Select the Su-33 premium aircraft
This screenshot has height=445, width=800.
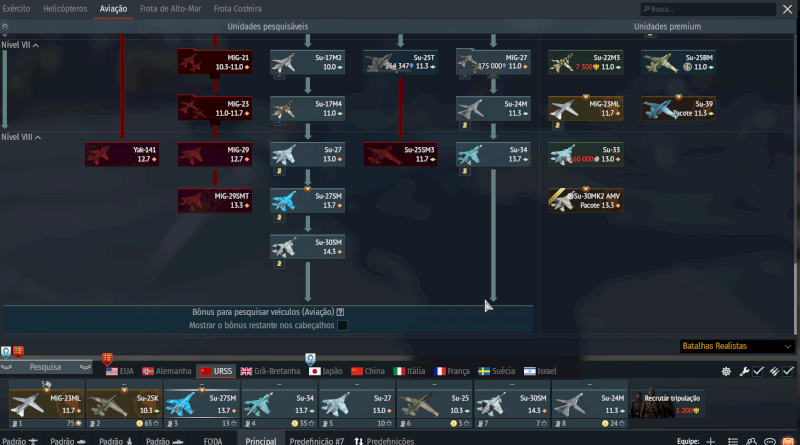click(x=586, y=154)
